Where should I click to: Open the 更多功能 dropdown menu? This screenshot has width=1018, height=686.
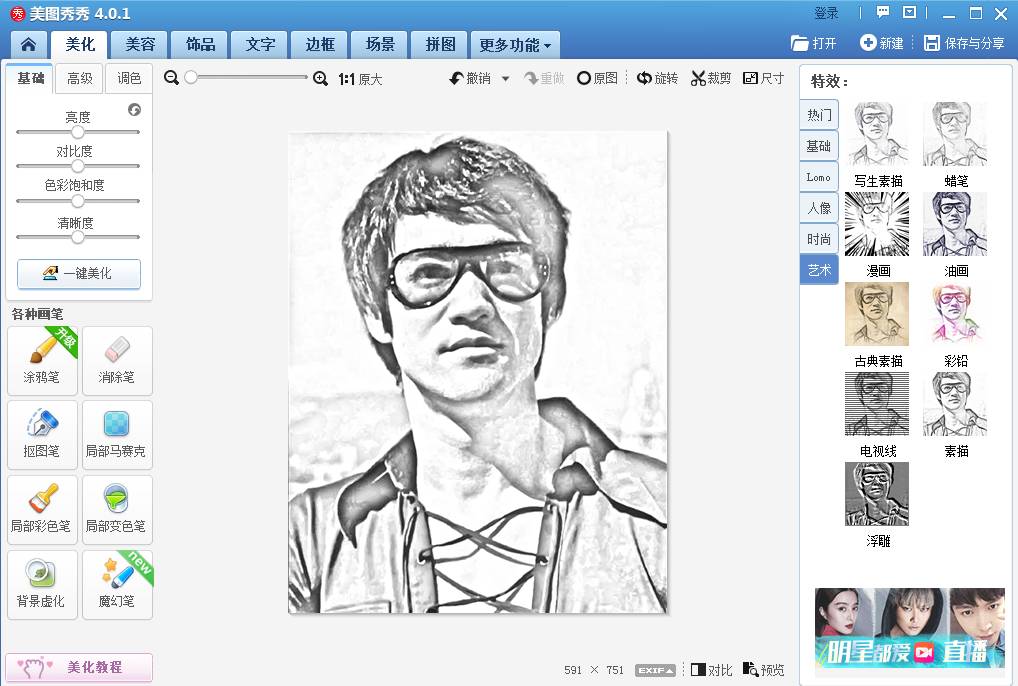(515, 45)
